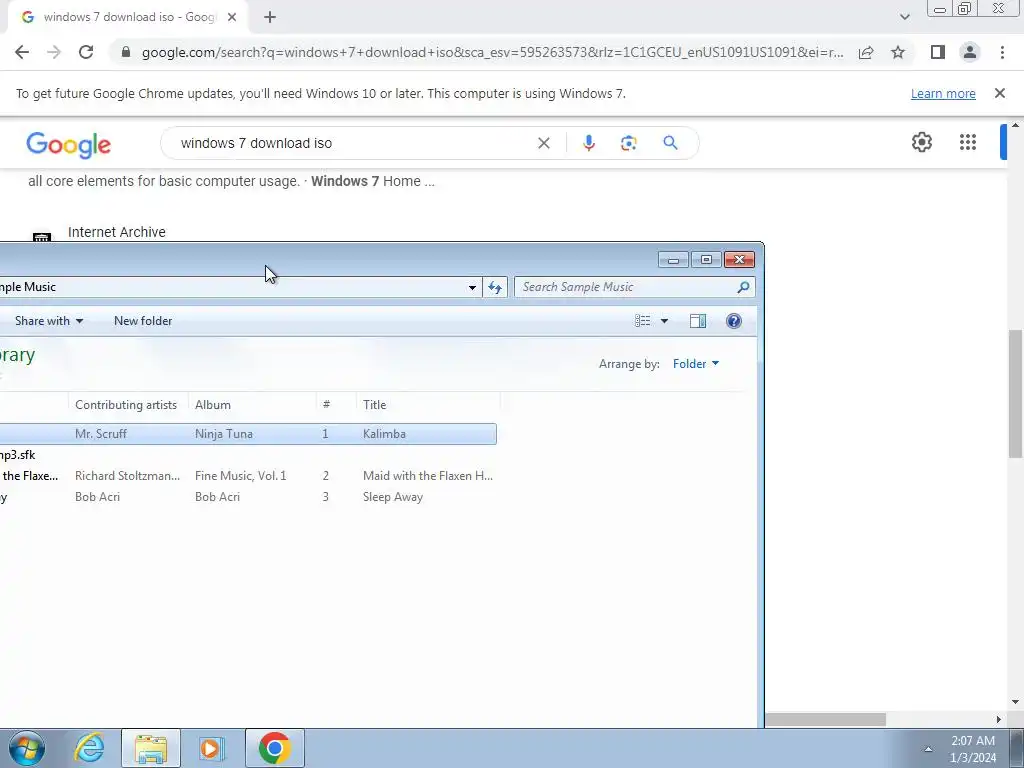The height and width of the screenshot is (768, 1024).
Task: Click Chrome page horizontal scrollbar thumb
Action: (x=825, y=720)
